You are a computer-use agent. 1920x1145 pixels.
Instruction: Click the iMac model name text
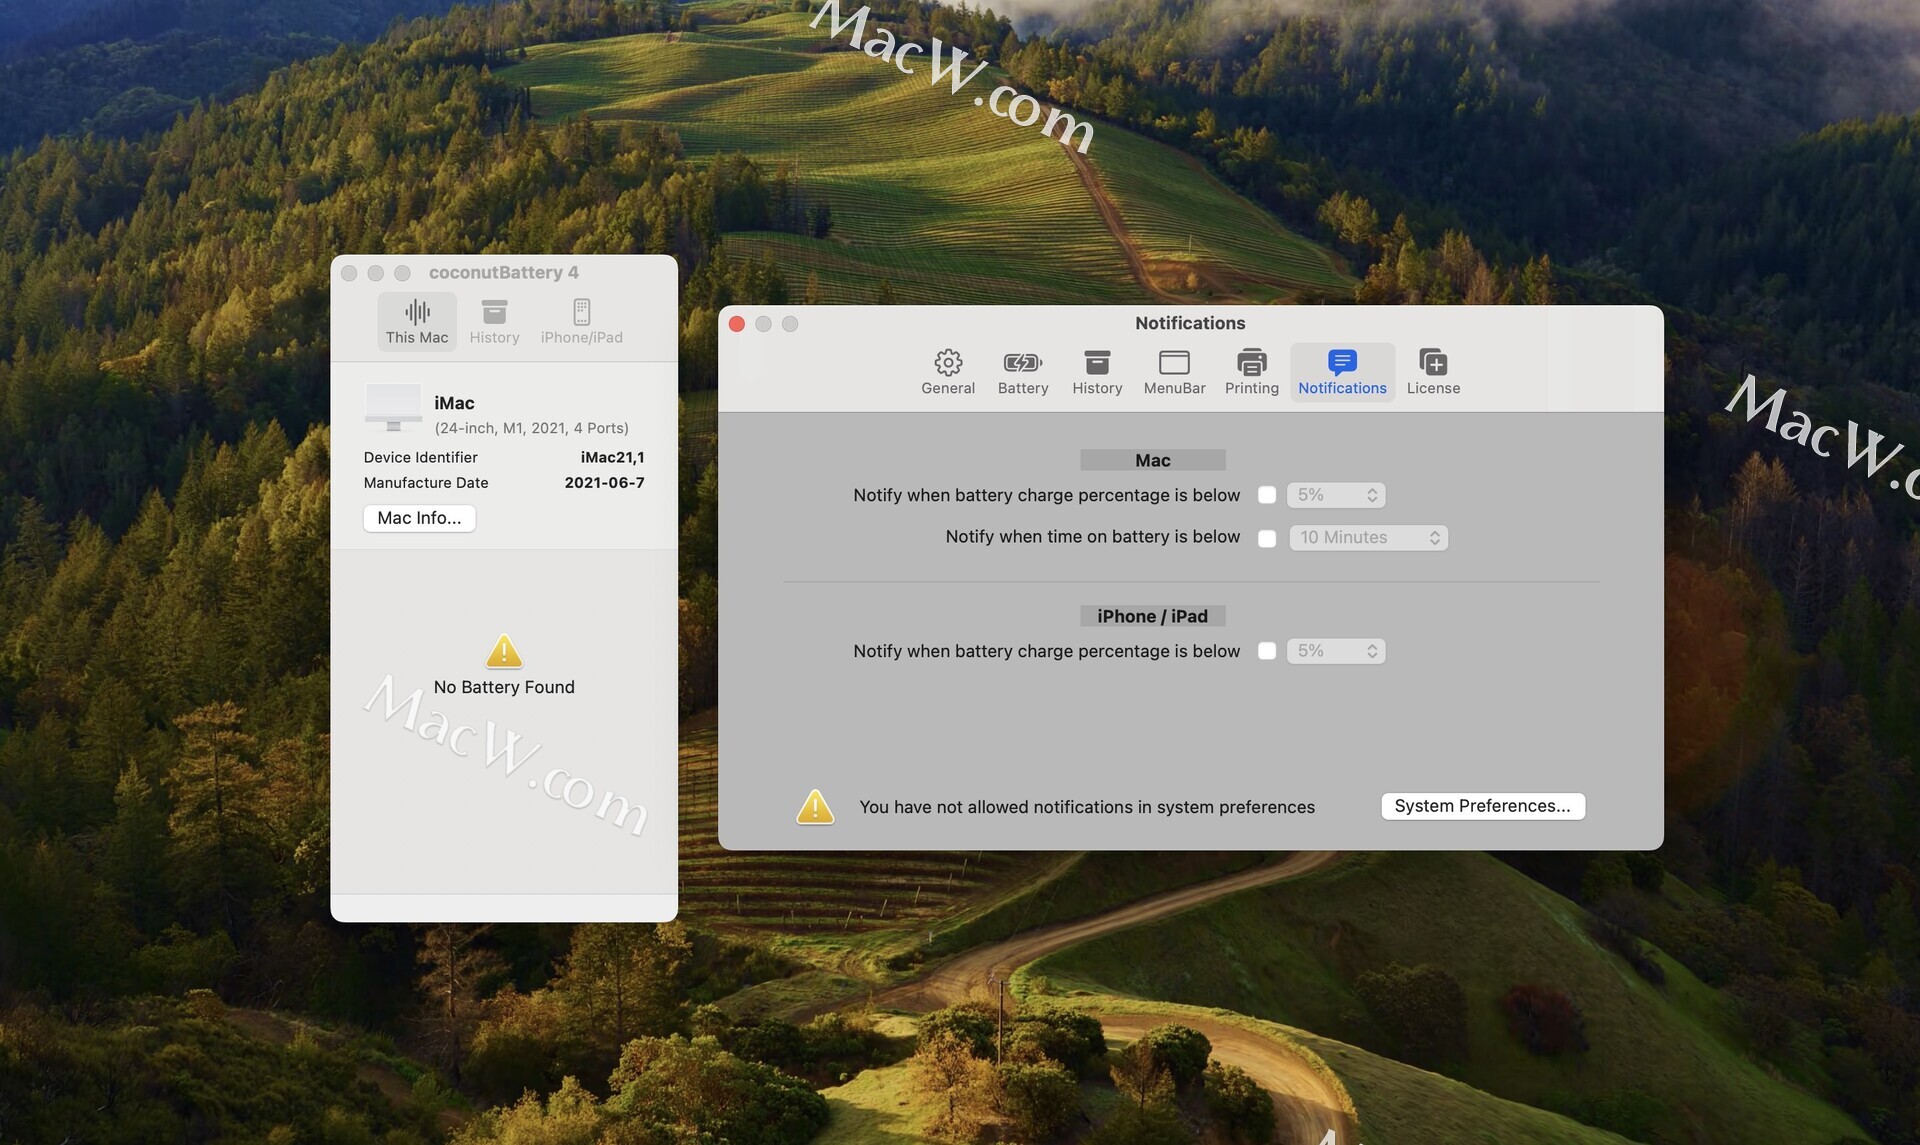tap(454, 403)
